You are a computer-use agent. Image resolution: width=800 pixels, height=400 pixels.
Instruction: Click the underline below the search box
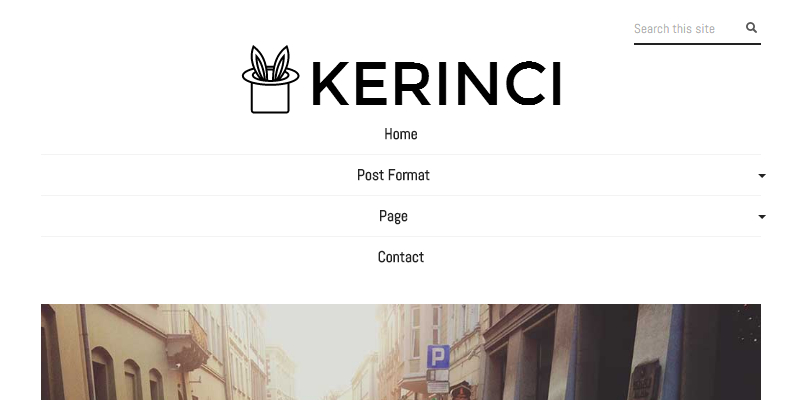[x=697, y=44]
